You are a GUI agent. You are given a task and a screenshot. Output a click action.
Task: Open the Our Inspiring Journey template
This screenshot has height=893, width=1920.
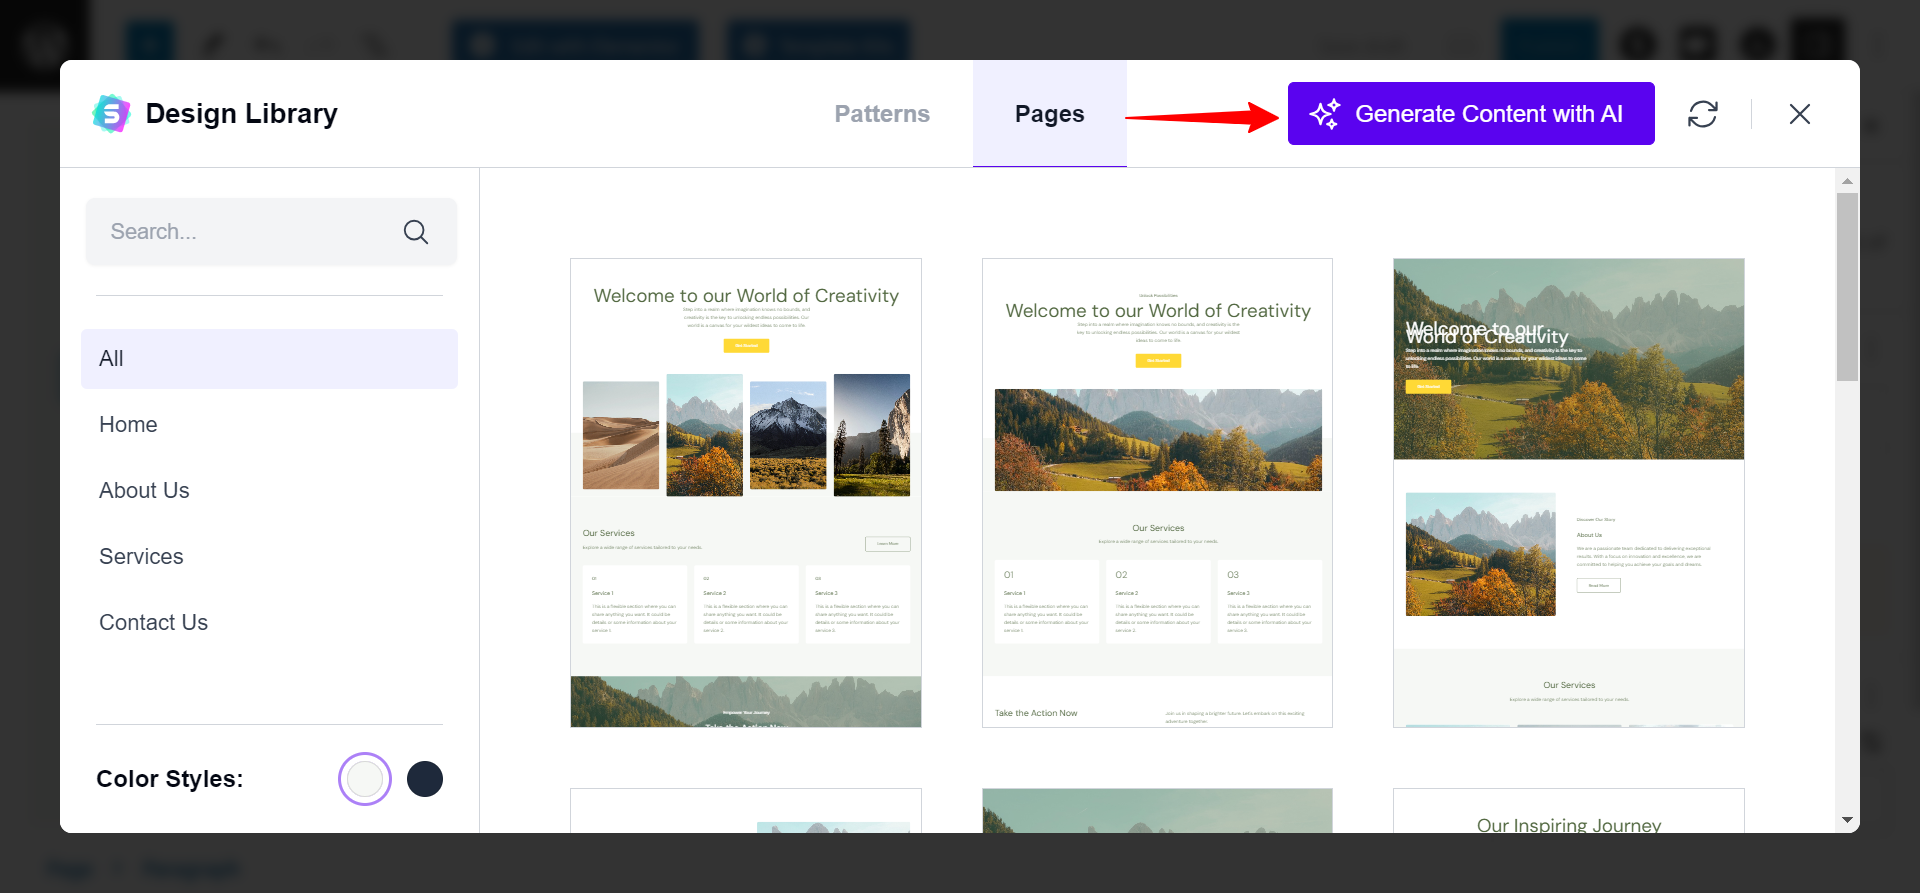point(1569,811)
